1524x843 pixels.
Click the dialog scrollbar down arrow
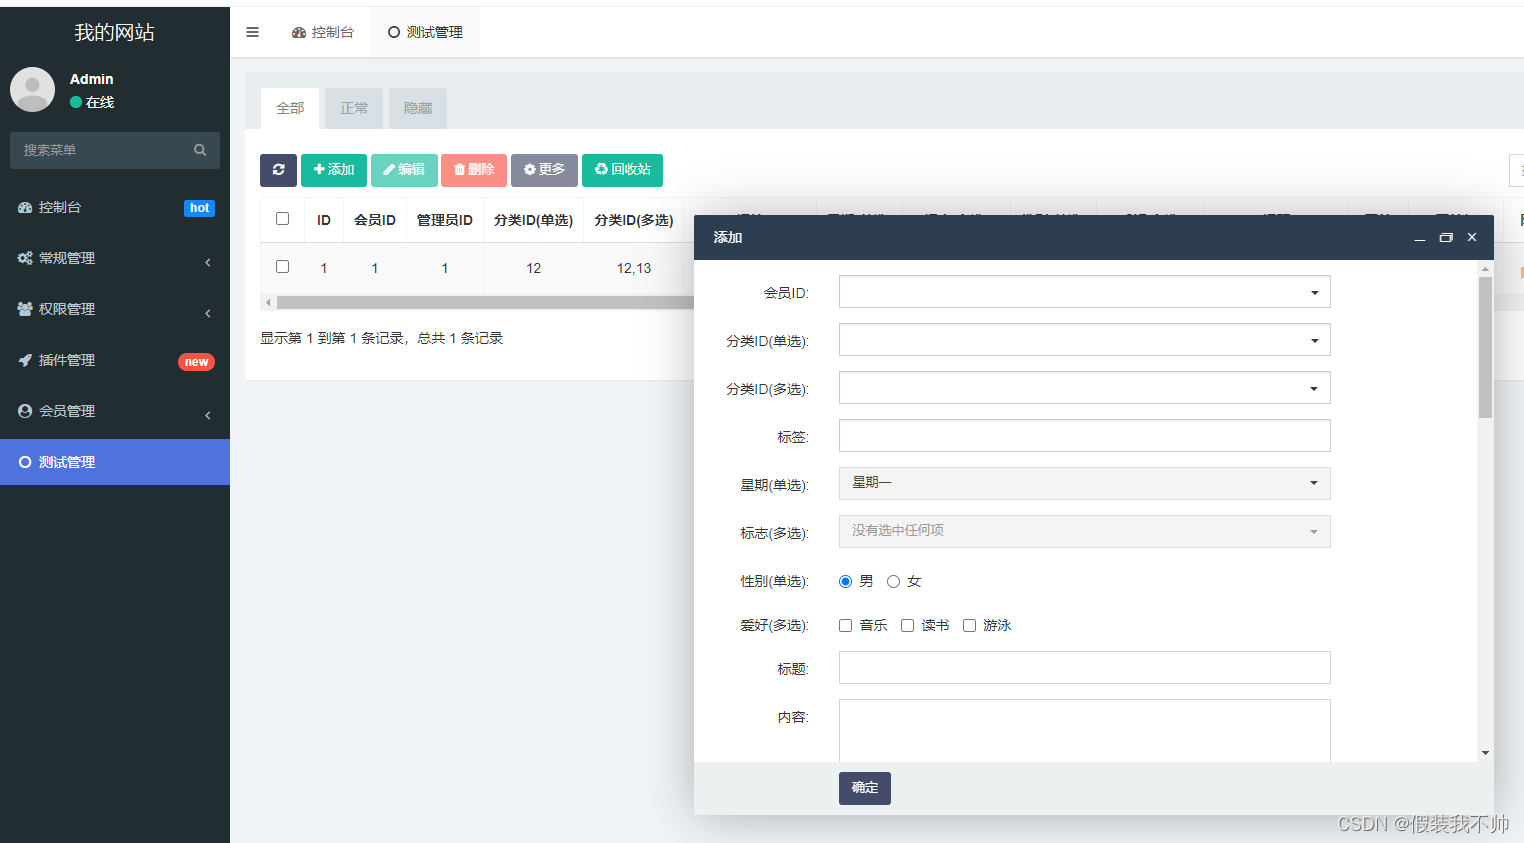1485,753
